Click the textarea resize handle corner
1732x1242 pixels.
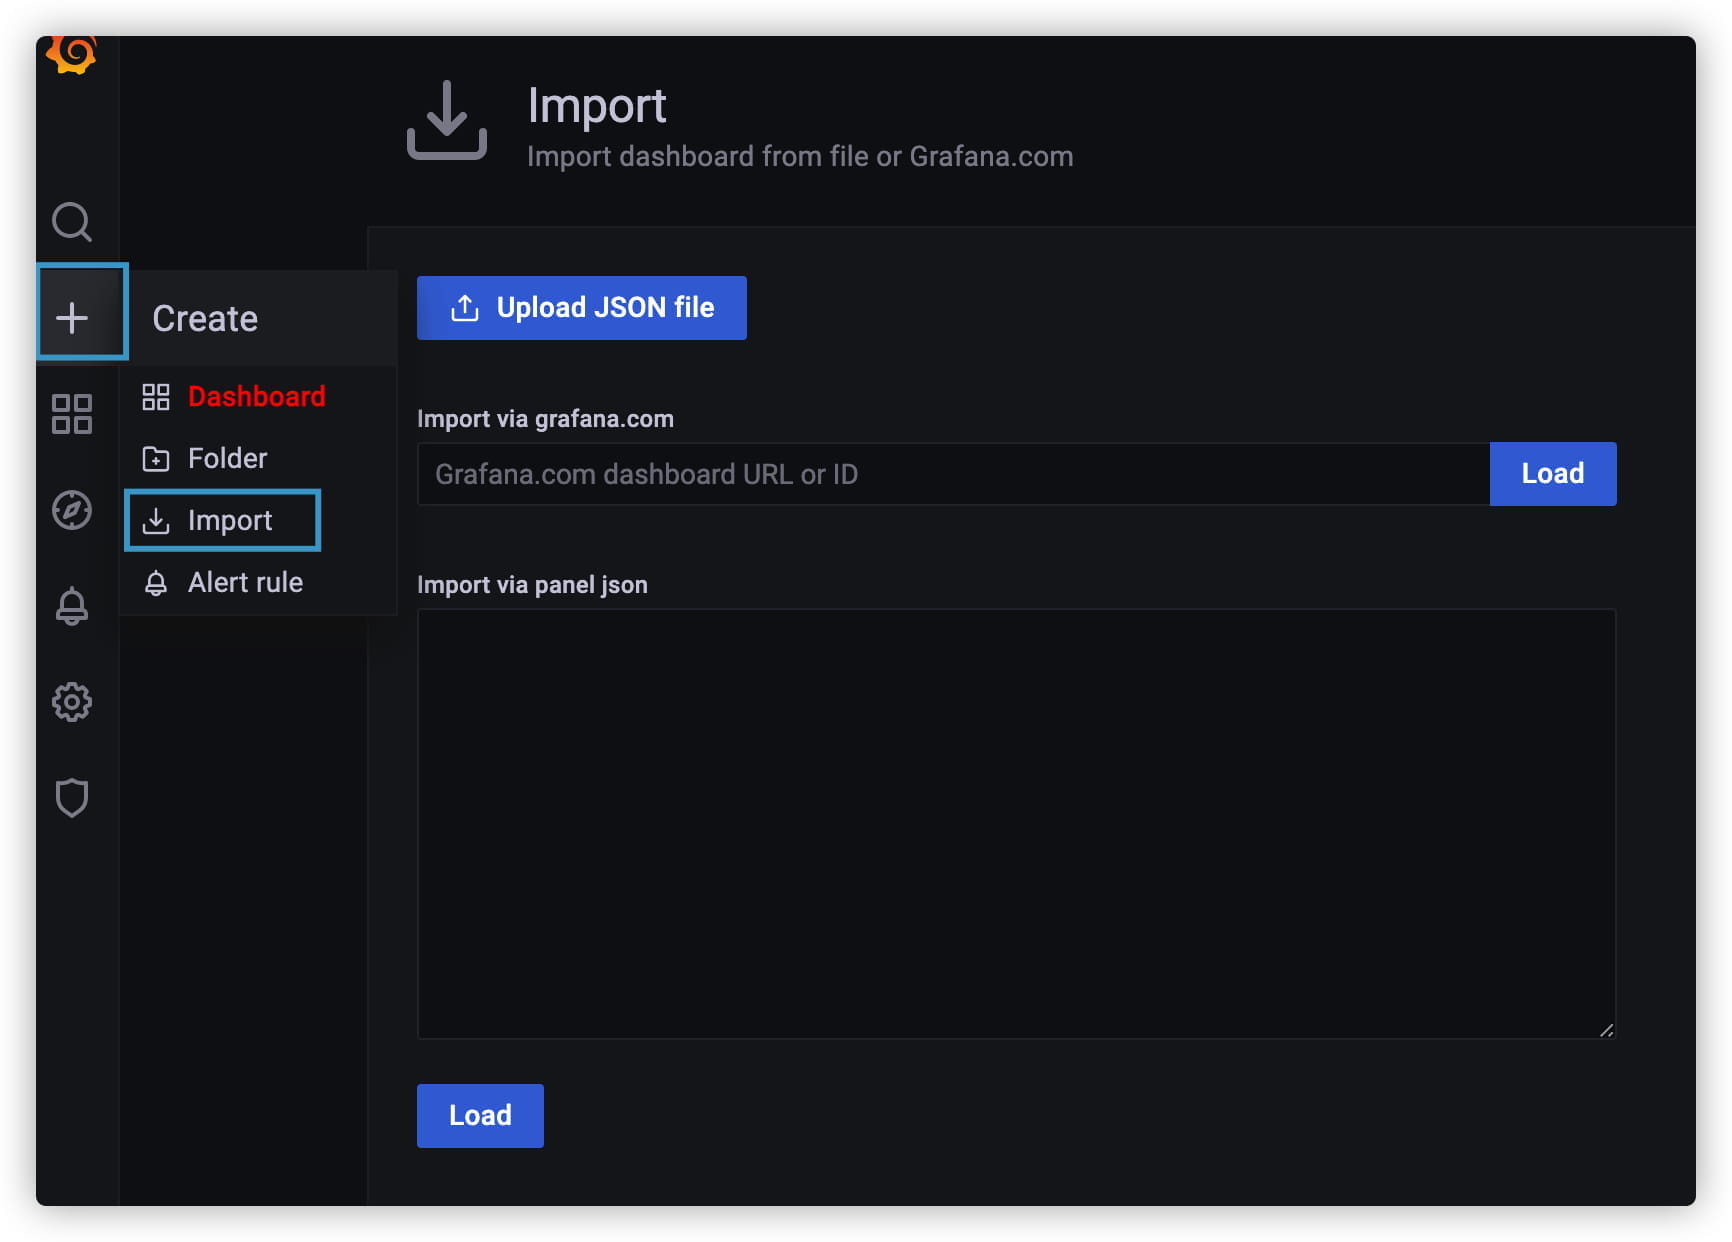(x=1606, y=1030)
